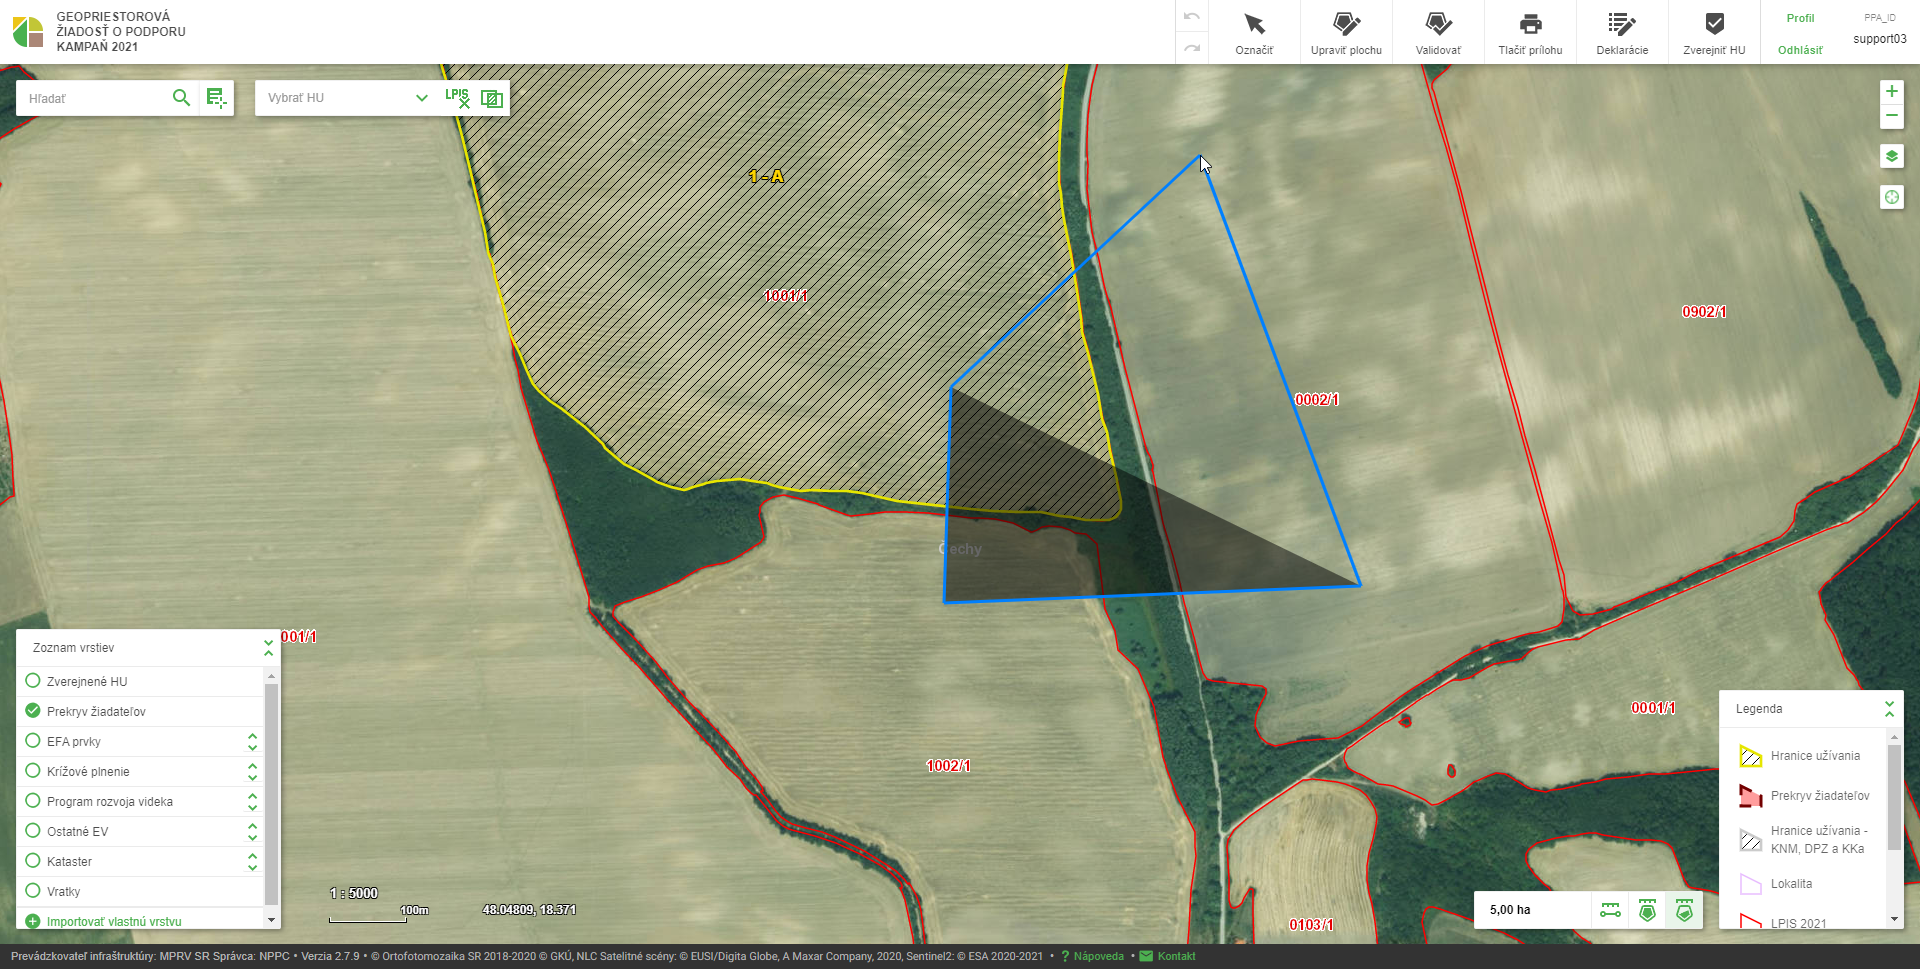Click the 5,00 ha area value
The height and width of the screenshot is (969, 1920).
coord(1510,910)
